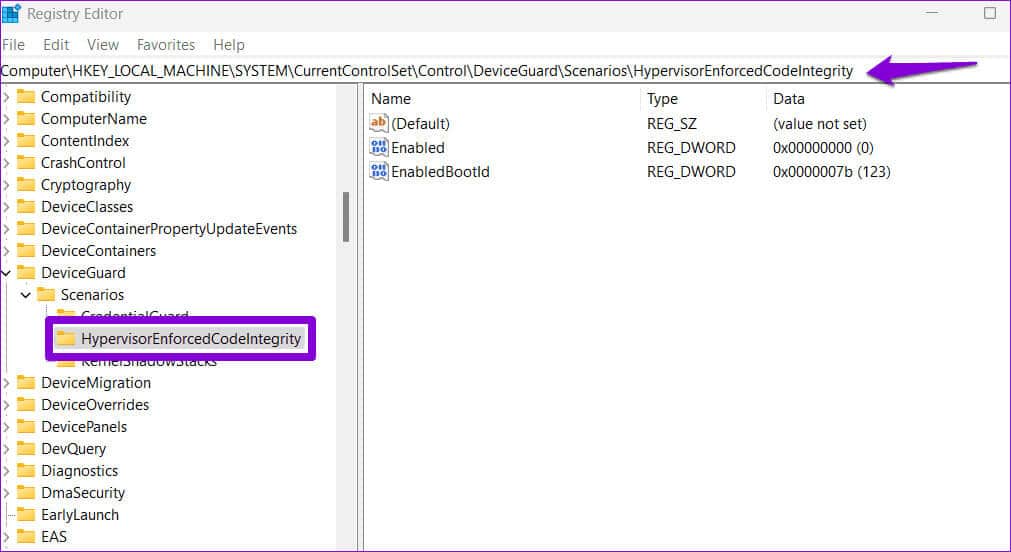1011x552 pixels.
Task: Click the registry path address bar
Action: [x=506, y=71]
